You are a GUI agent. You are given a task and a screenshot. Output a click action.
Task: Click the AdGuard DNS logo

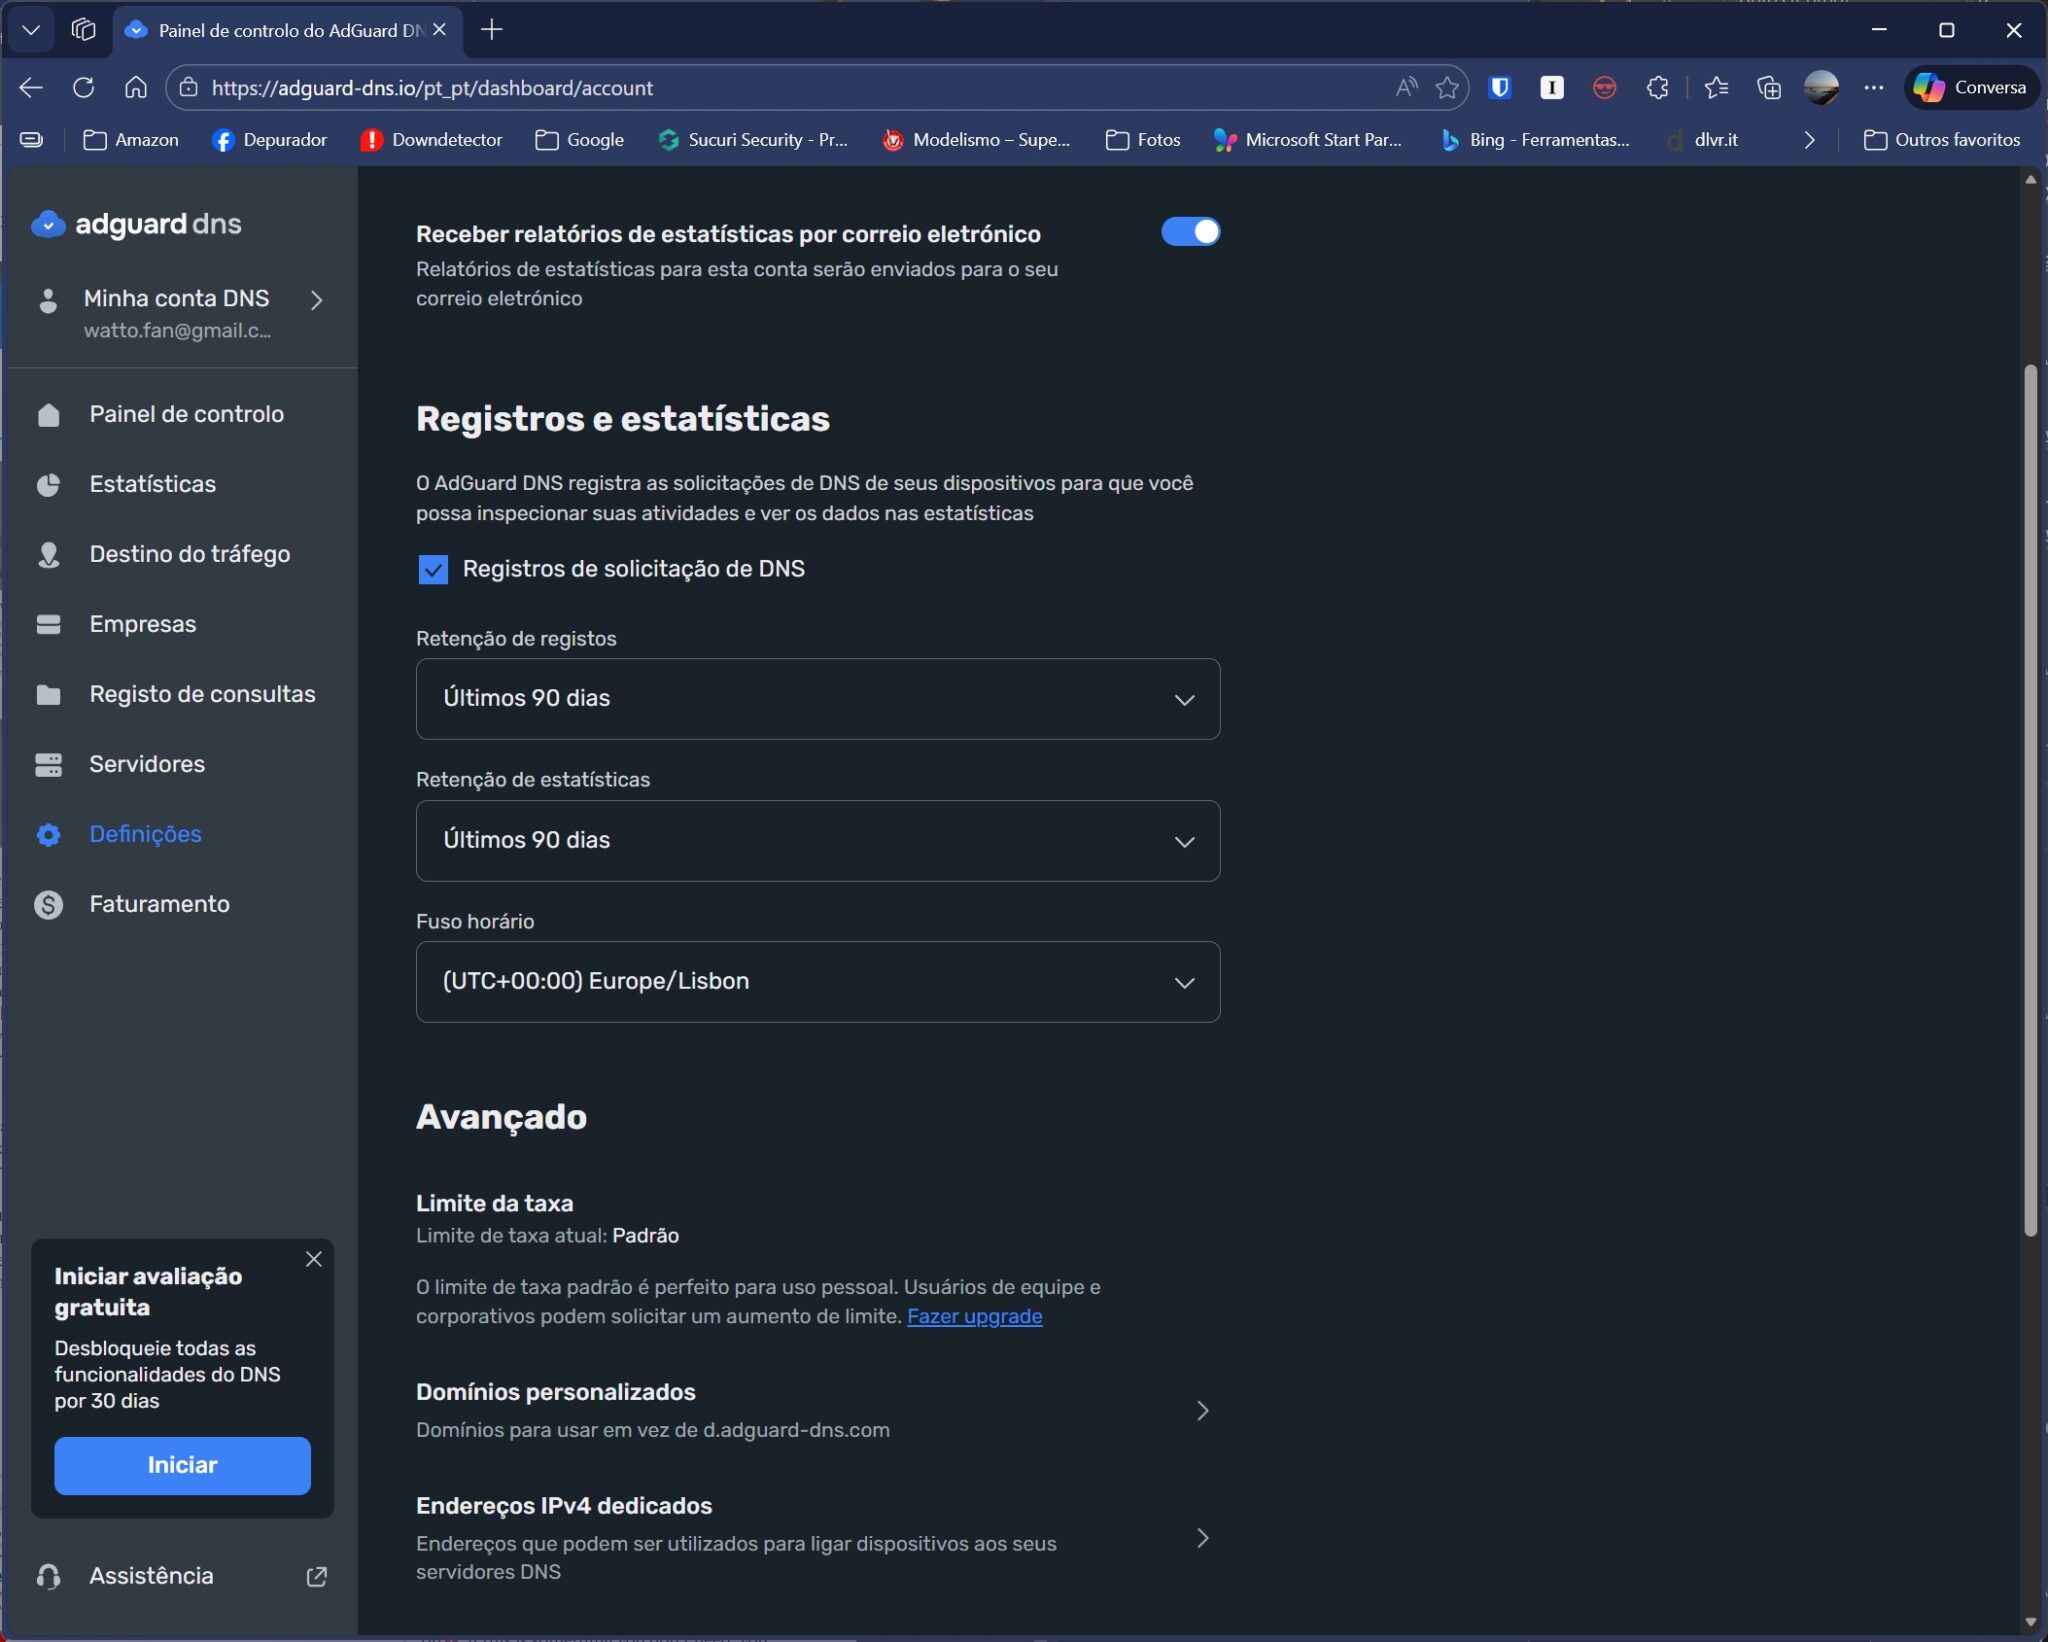(x=137, y=224)
